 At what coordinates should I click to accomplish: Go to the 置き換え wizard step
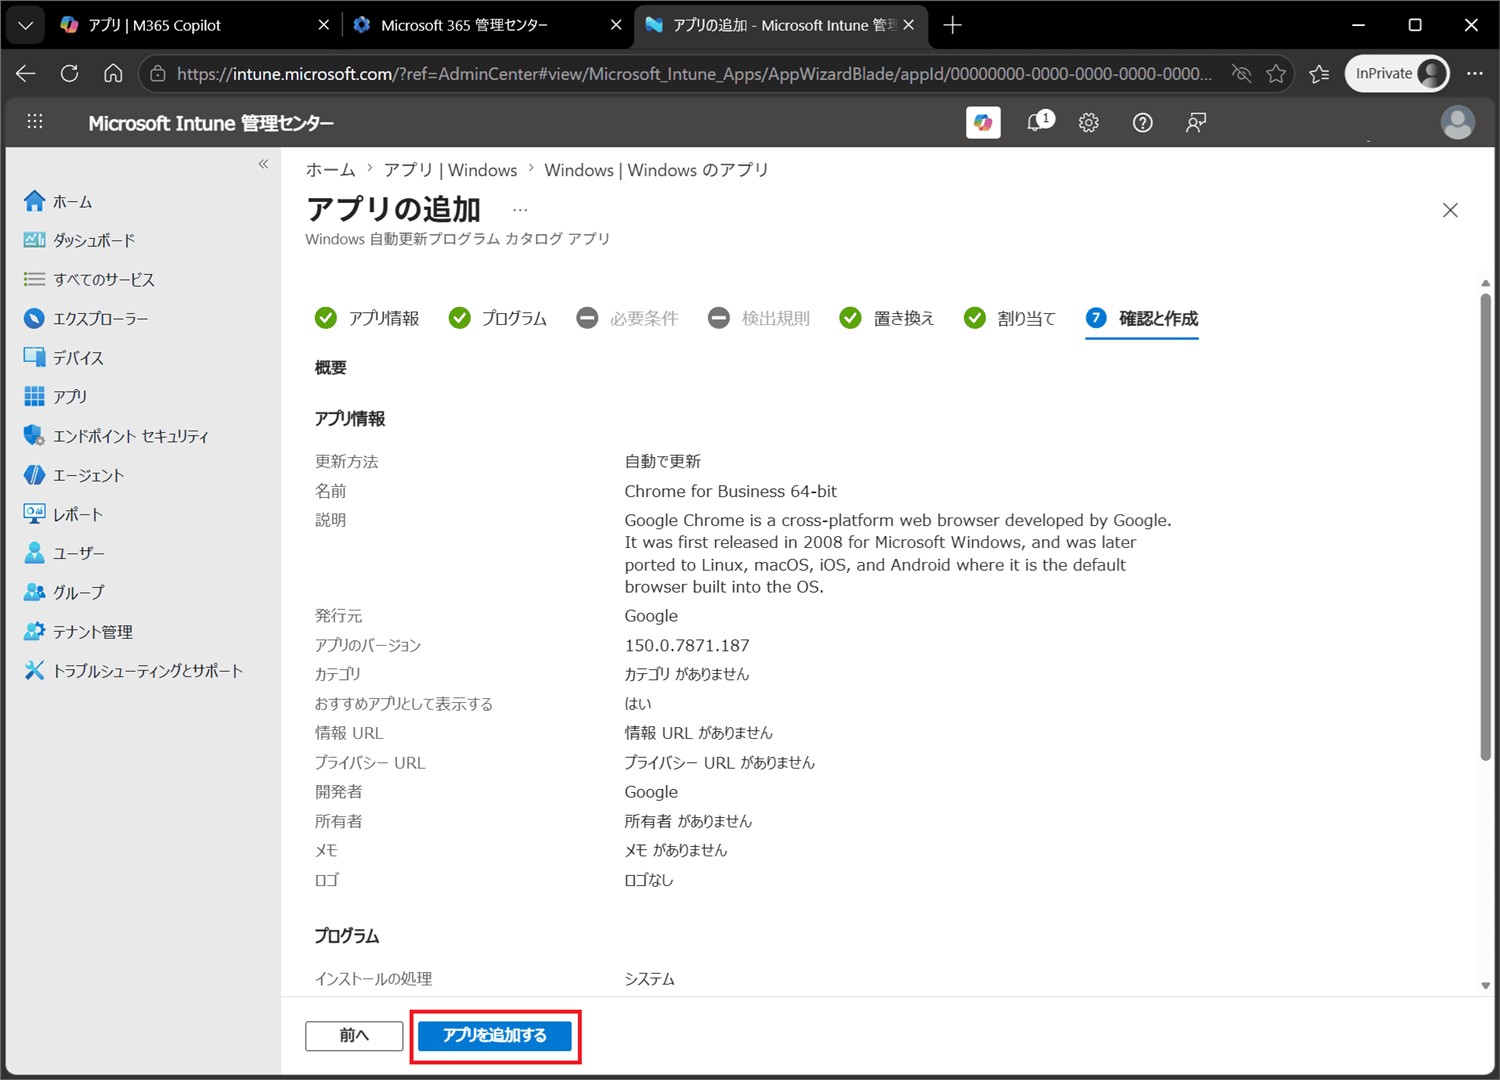point(887,318)
